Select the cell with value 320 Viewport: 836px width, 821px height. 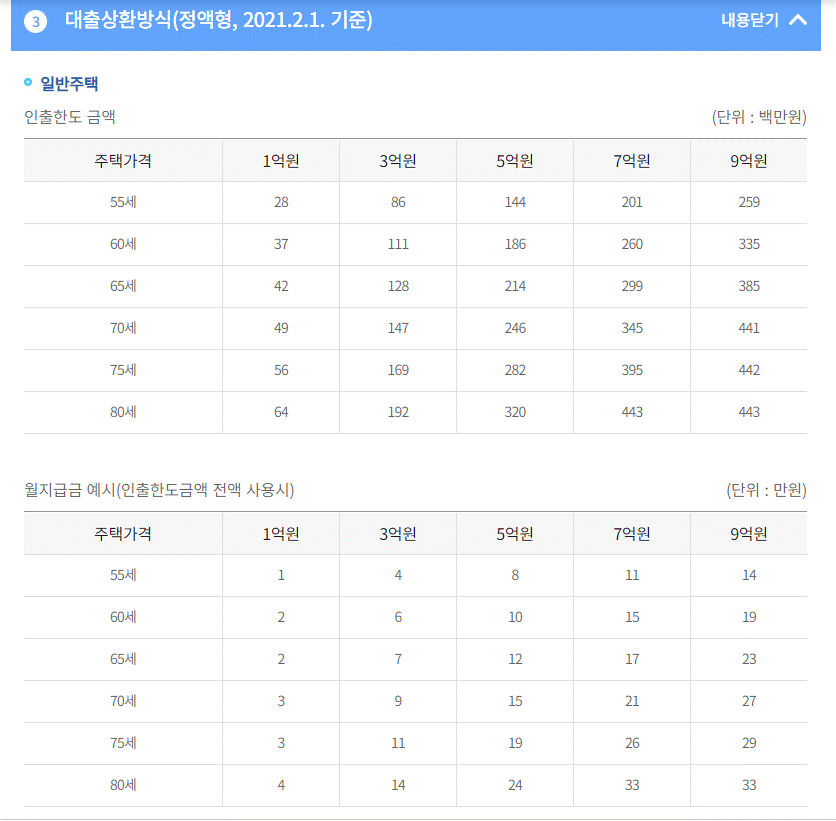515,412
